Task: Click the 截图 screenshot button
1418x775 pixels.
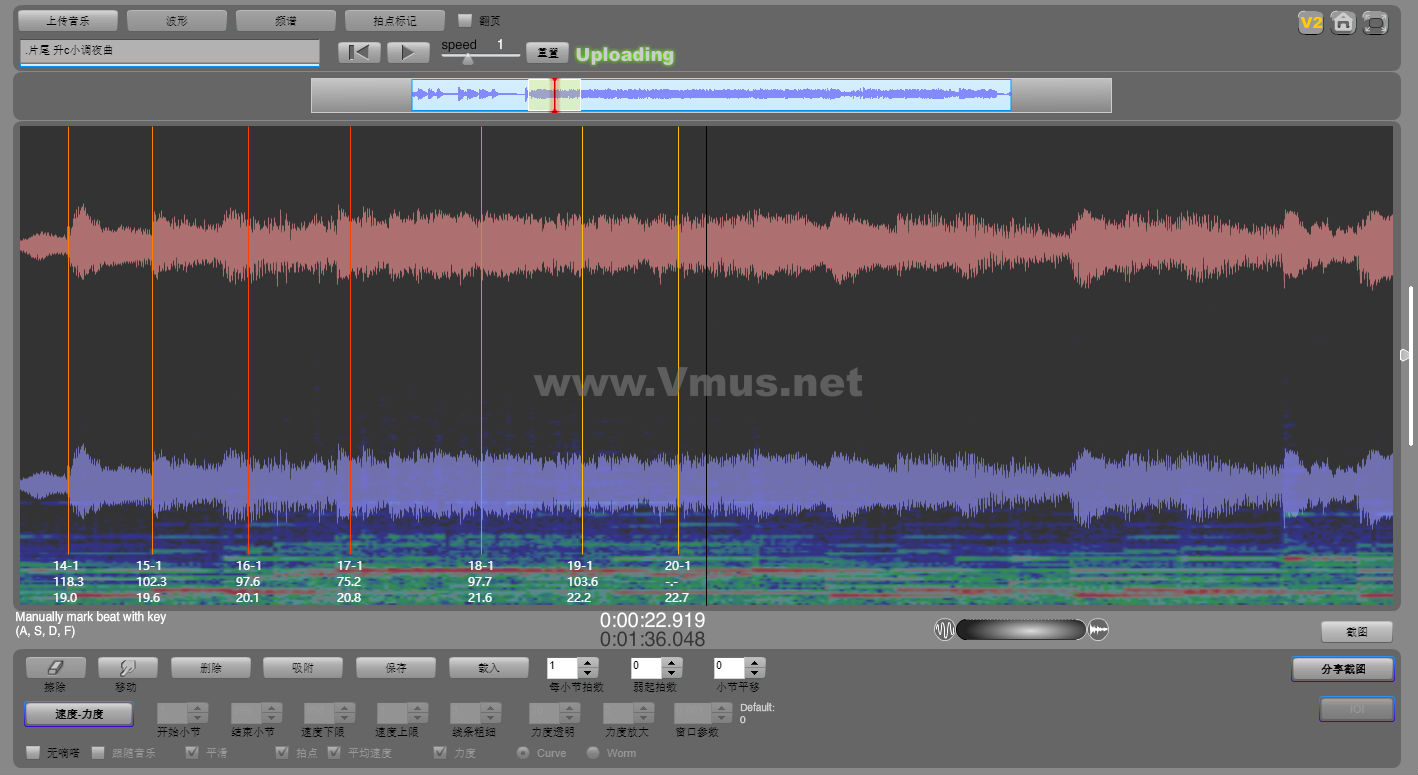Action: pyautogui.click(x=1357, y=631)
